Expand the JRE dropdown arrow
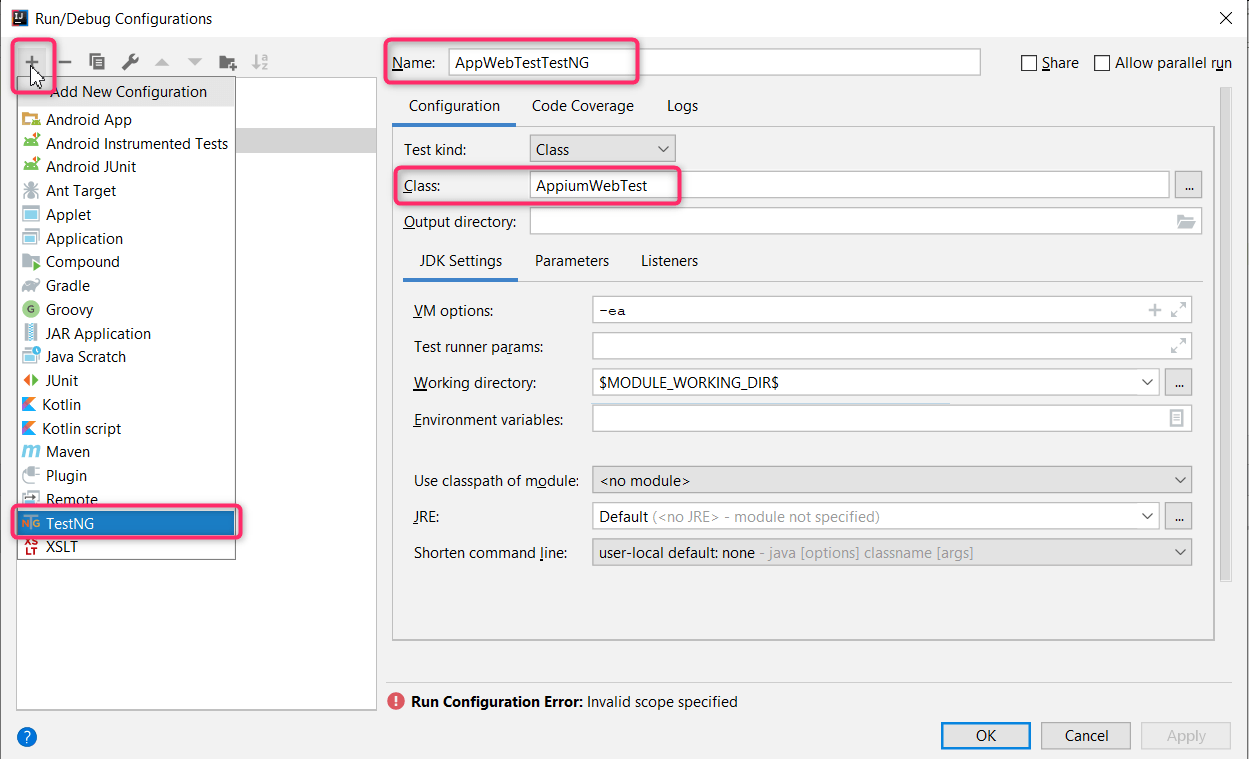1249x759 pixels. [1146, 516]
